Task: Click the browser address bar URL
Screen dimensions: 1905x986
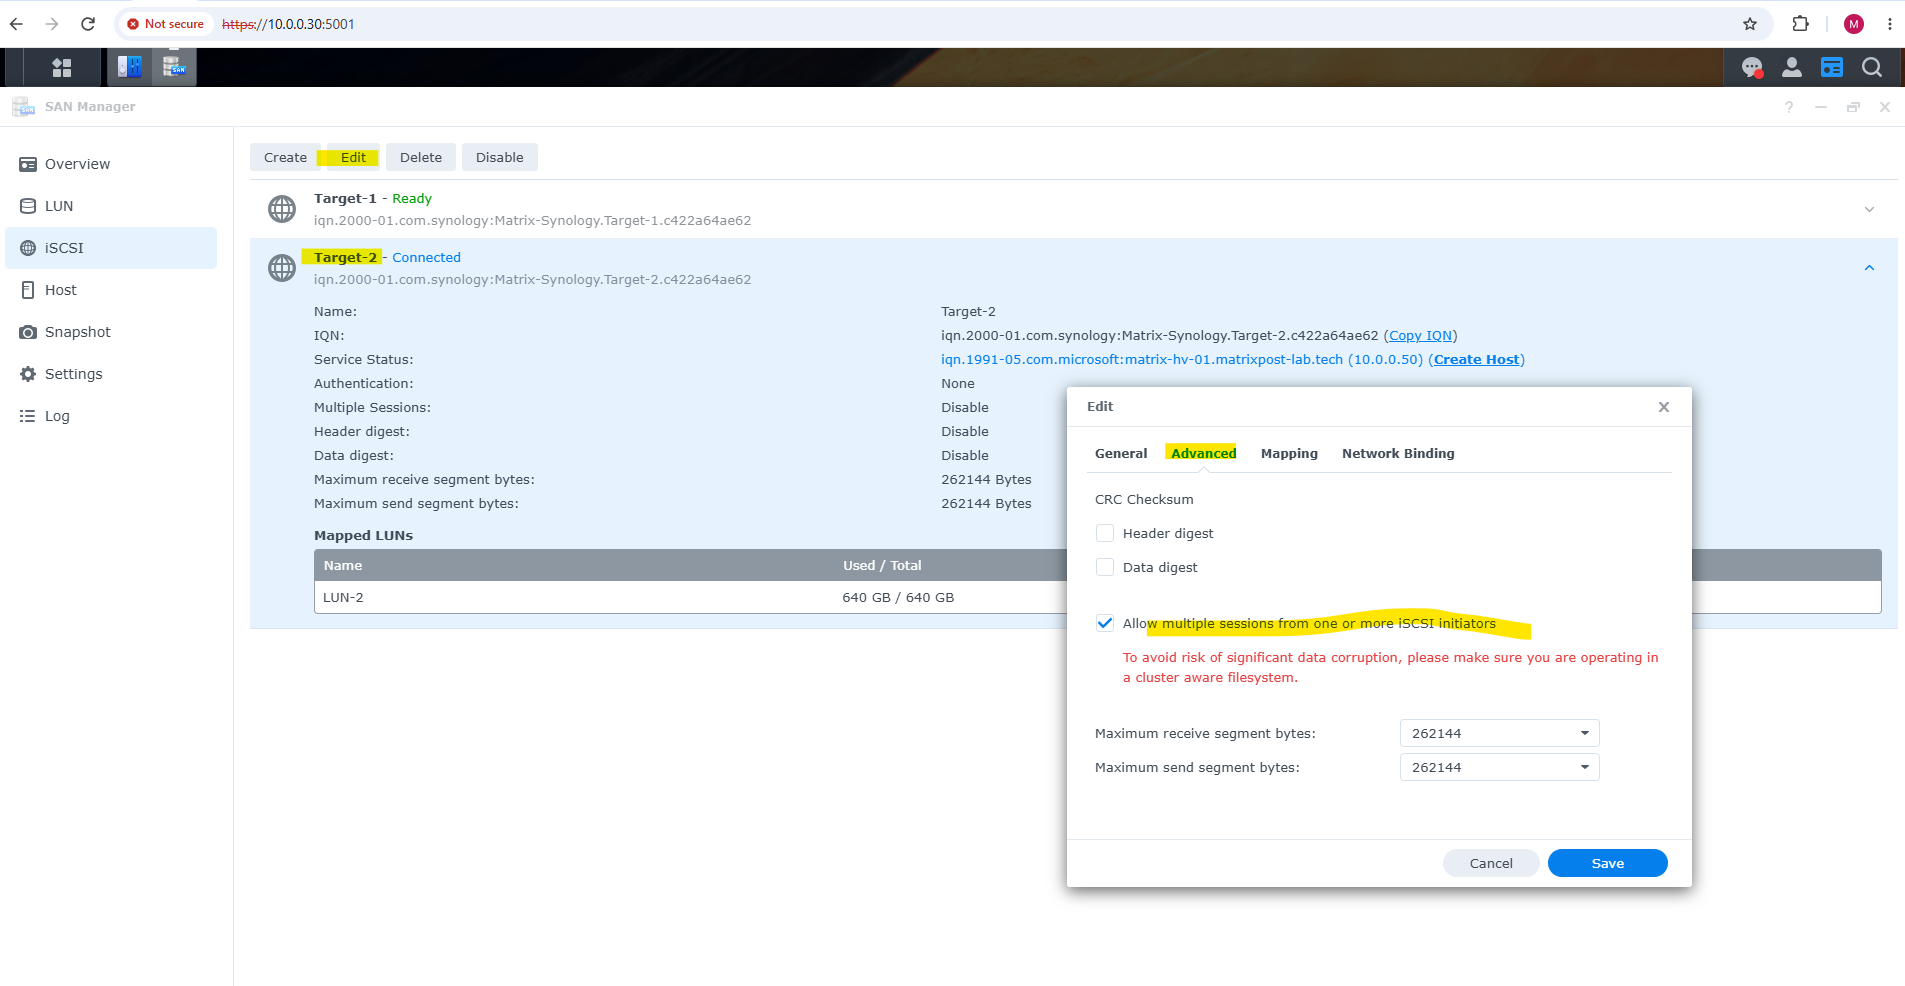Action: 288,24
